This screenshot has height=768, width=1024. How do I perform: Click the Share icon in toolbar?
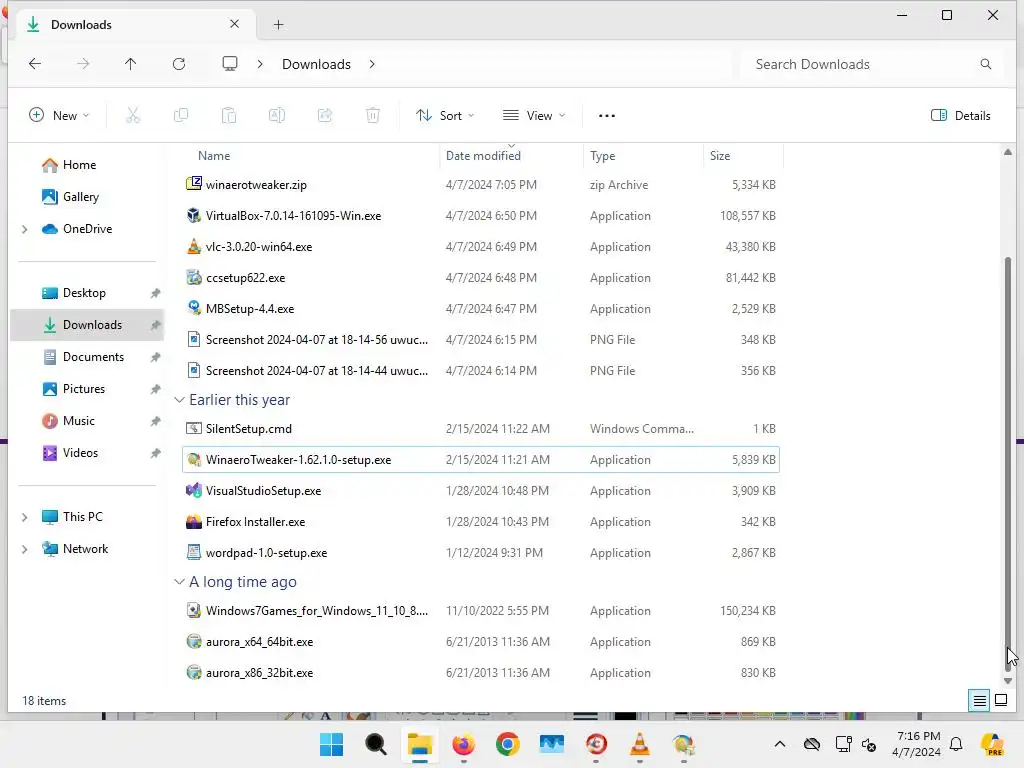coord(325,116)
